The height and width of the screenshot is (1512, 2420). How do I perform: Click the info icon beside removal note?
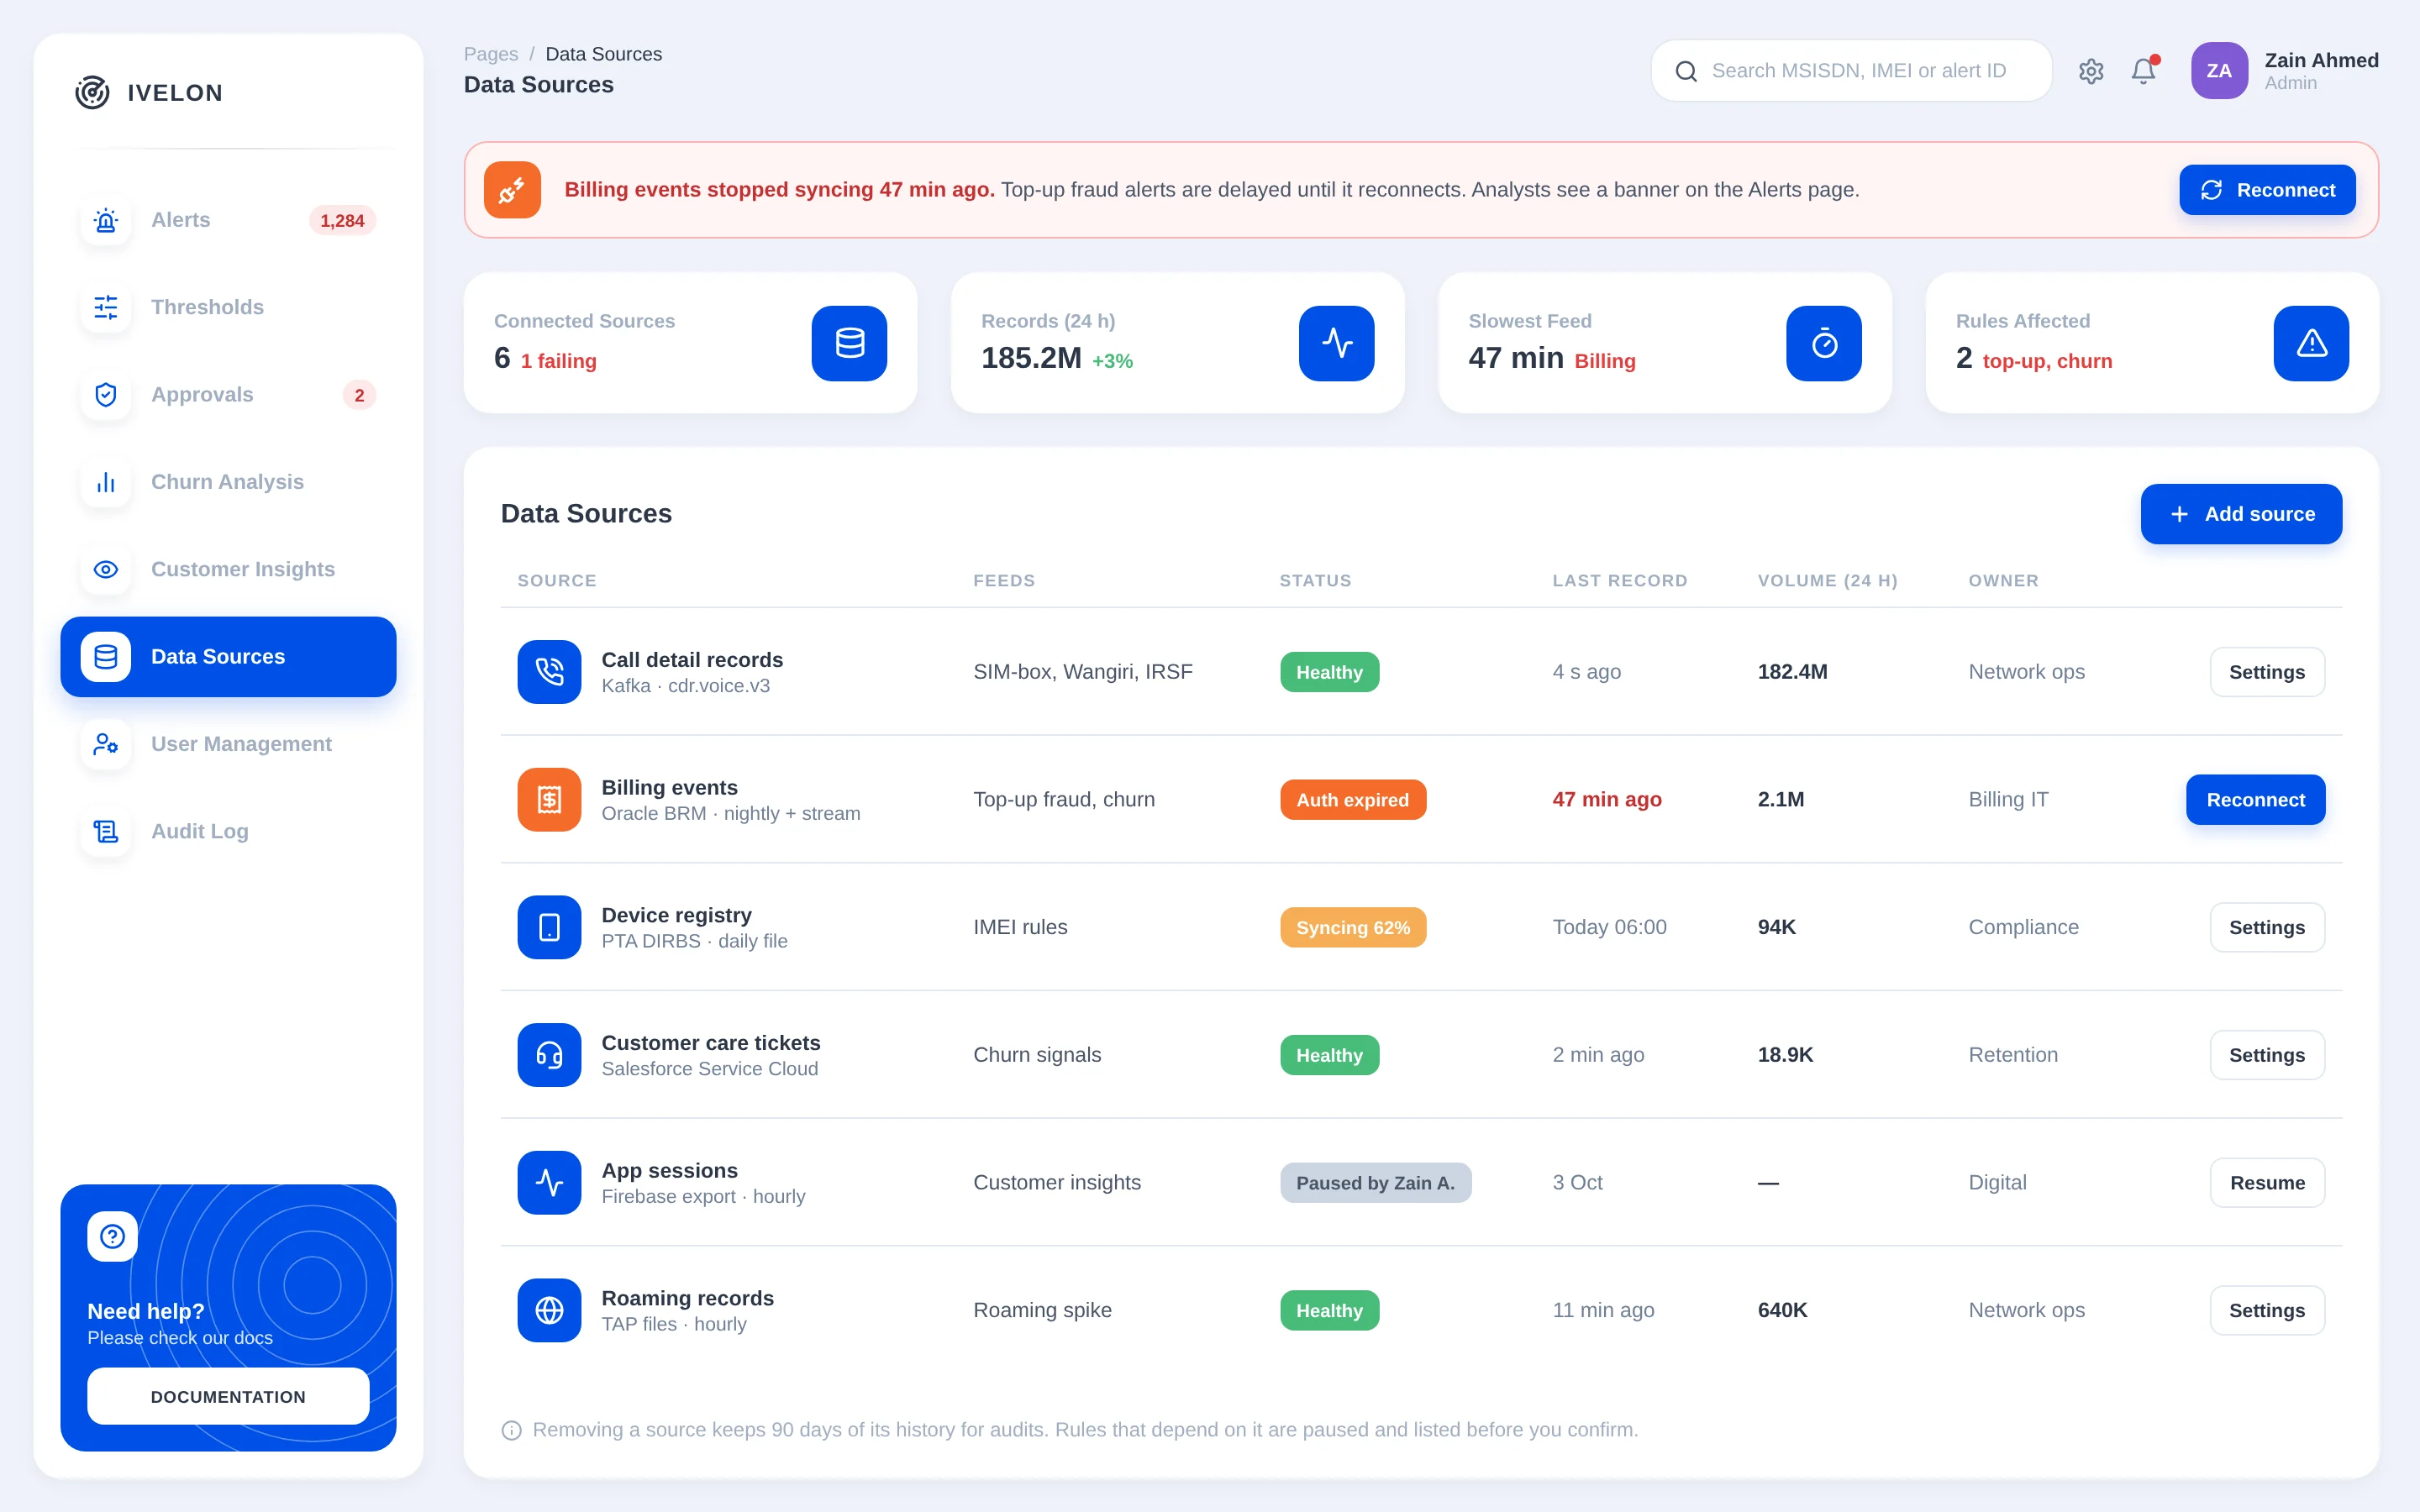pos(511,1430)
